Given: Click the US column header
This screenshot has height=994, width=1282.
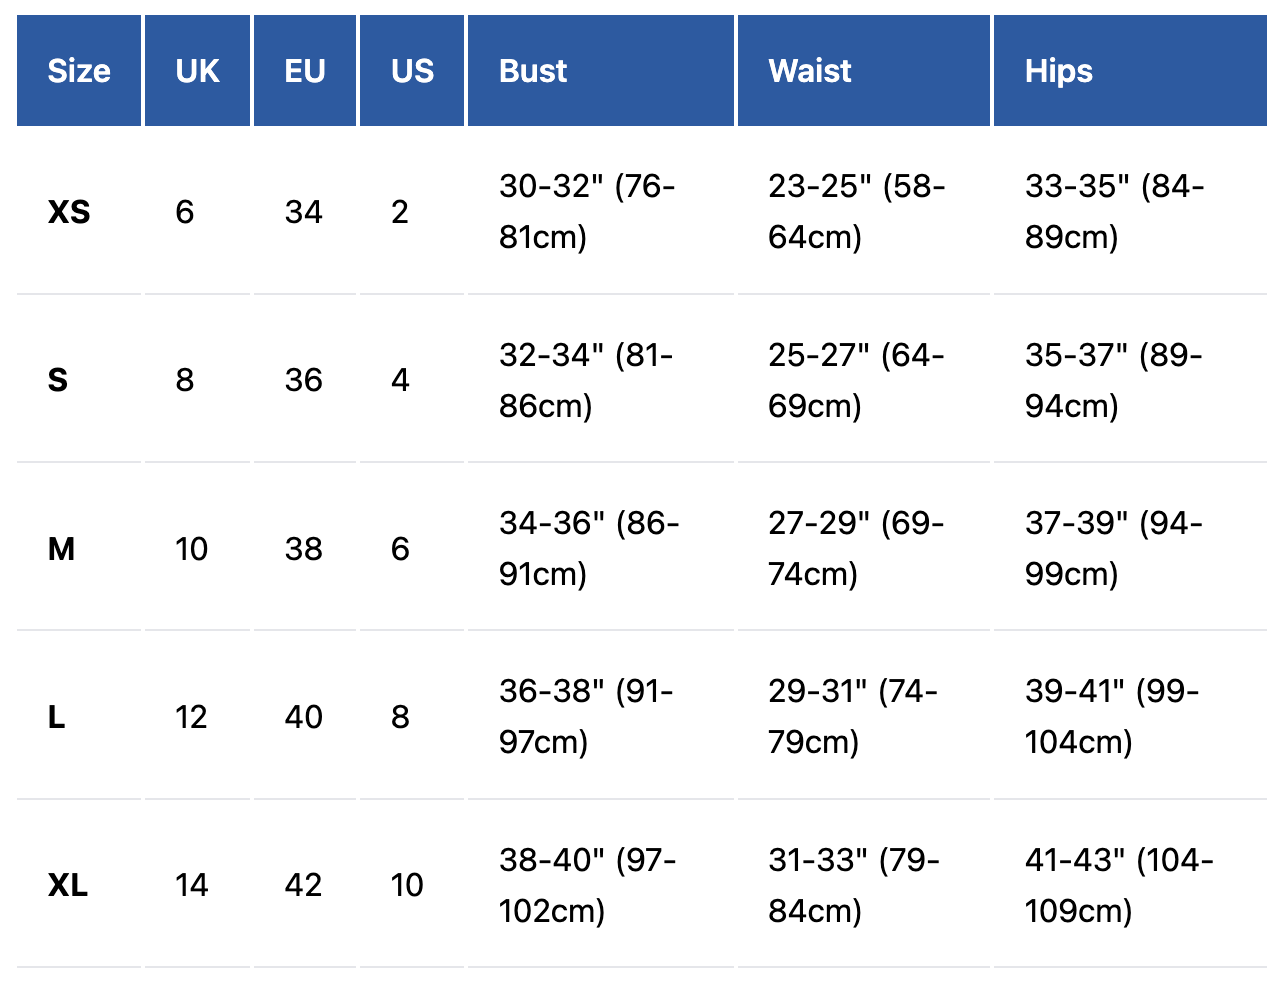Looking at the screenshot, I should 412,71.
